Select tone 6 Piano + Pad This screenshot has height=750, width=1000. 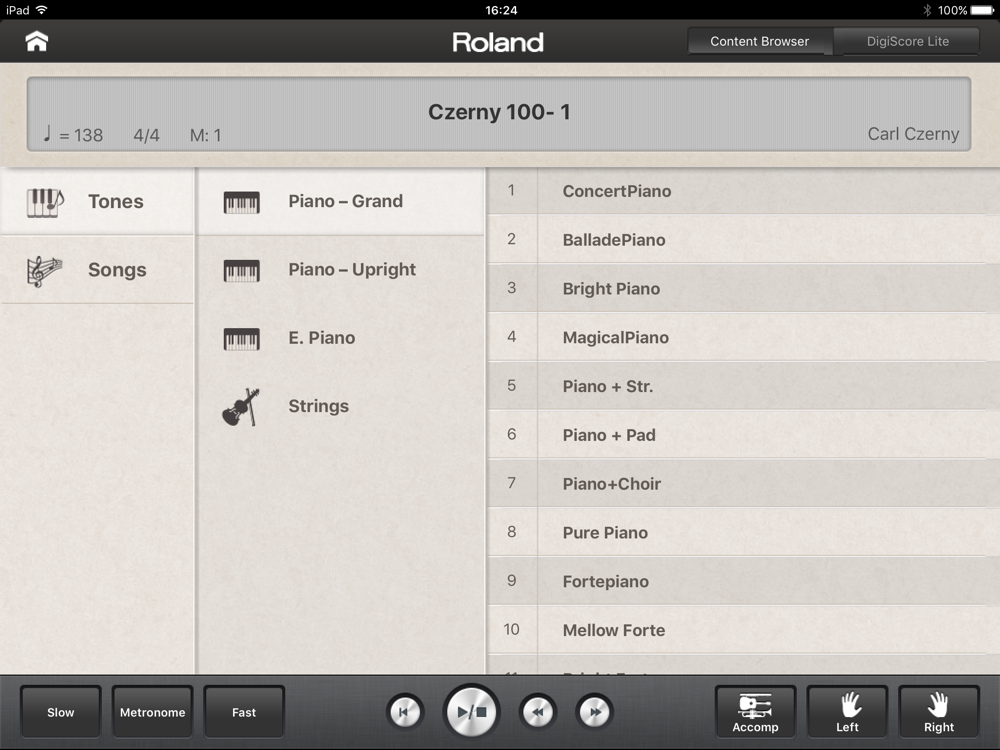[x=744, y=434]
